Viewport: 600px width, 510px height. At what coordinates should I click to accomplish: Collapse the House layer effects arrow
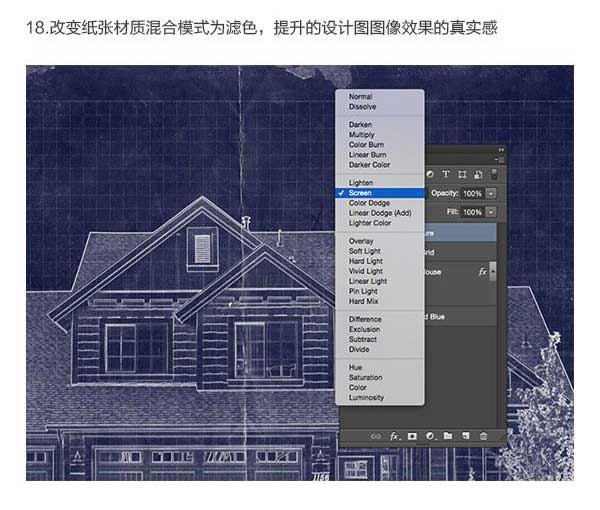tap(493, 271)
